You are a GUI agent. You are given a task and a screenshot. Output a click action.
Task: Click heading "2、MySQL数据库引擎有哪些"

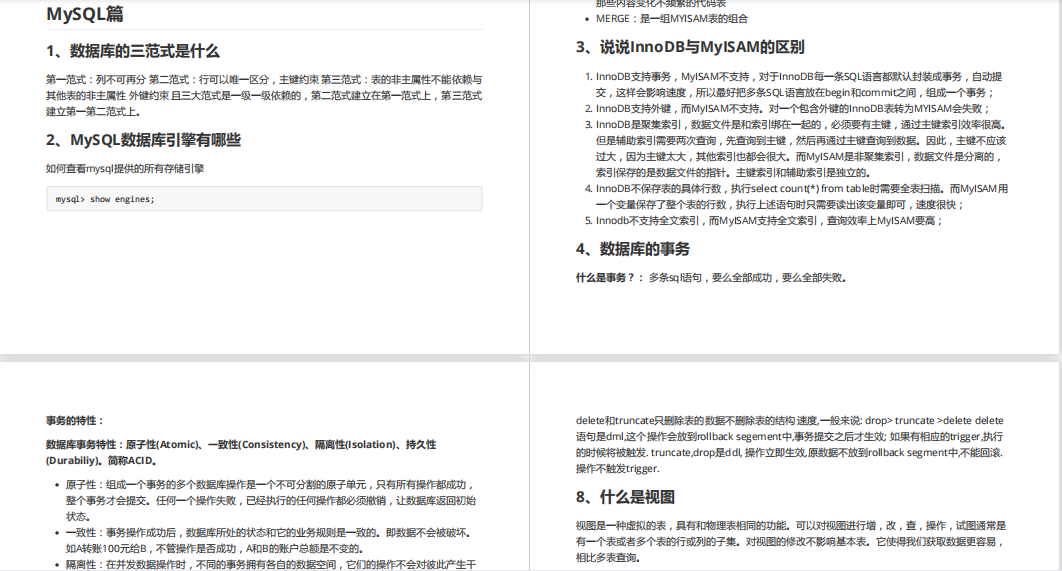pos(144,140)
